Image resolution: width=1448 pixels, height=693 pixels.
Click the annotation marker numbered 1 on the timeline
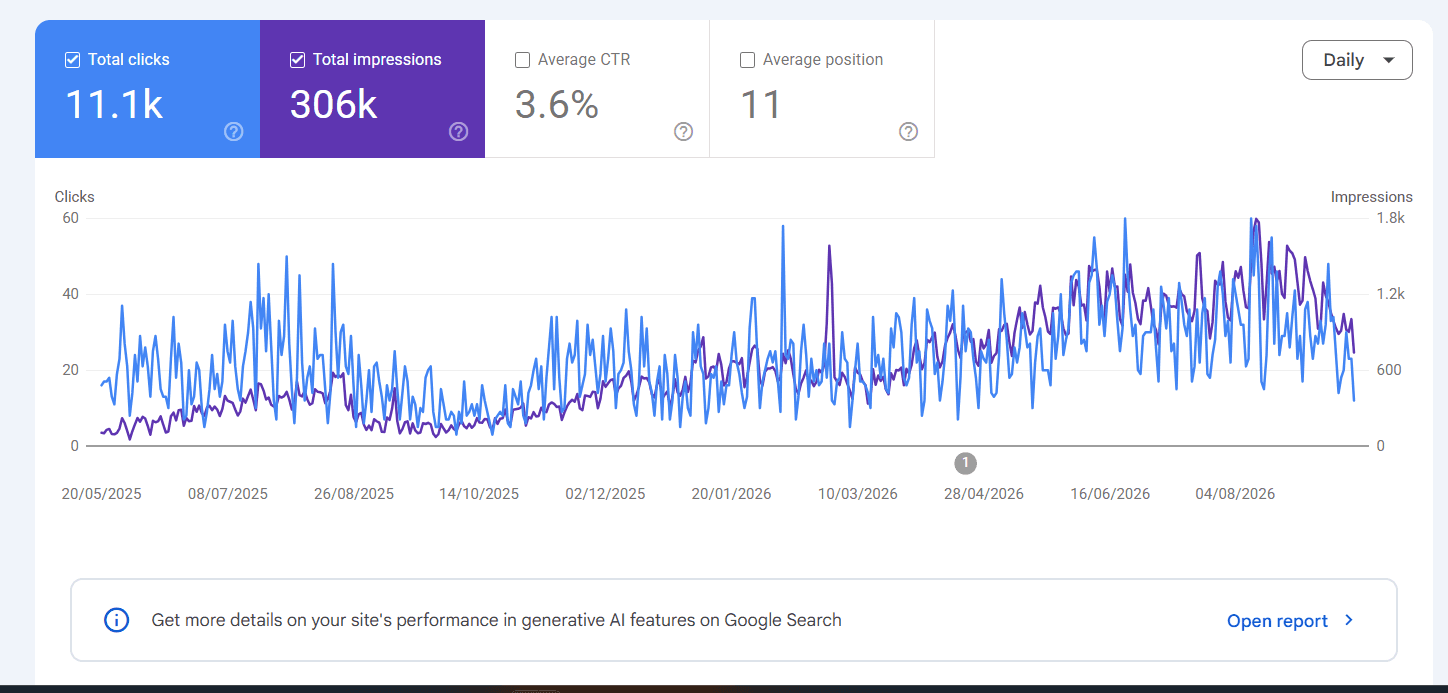[965, 463]
